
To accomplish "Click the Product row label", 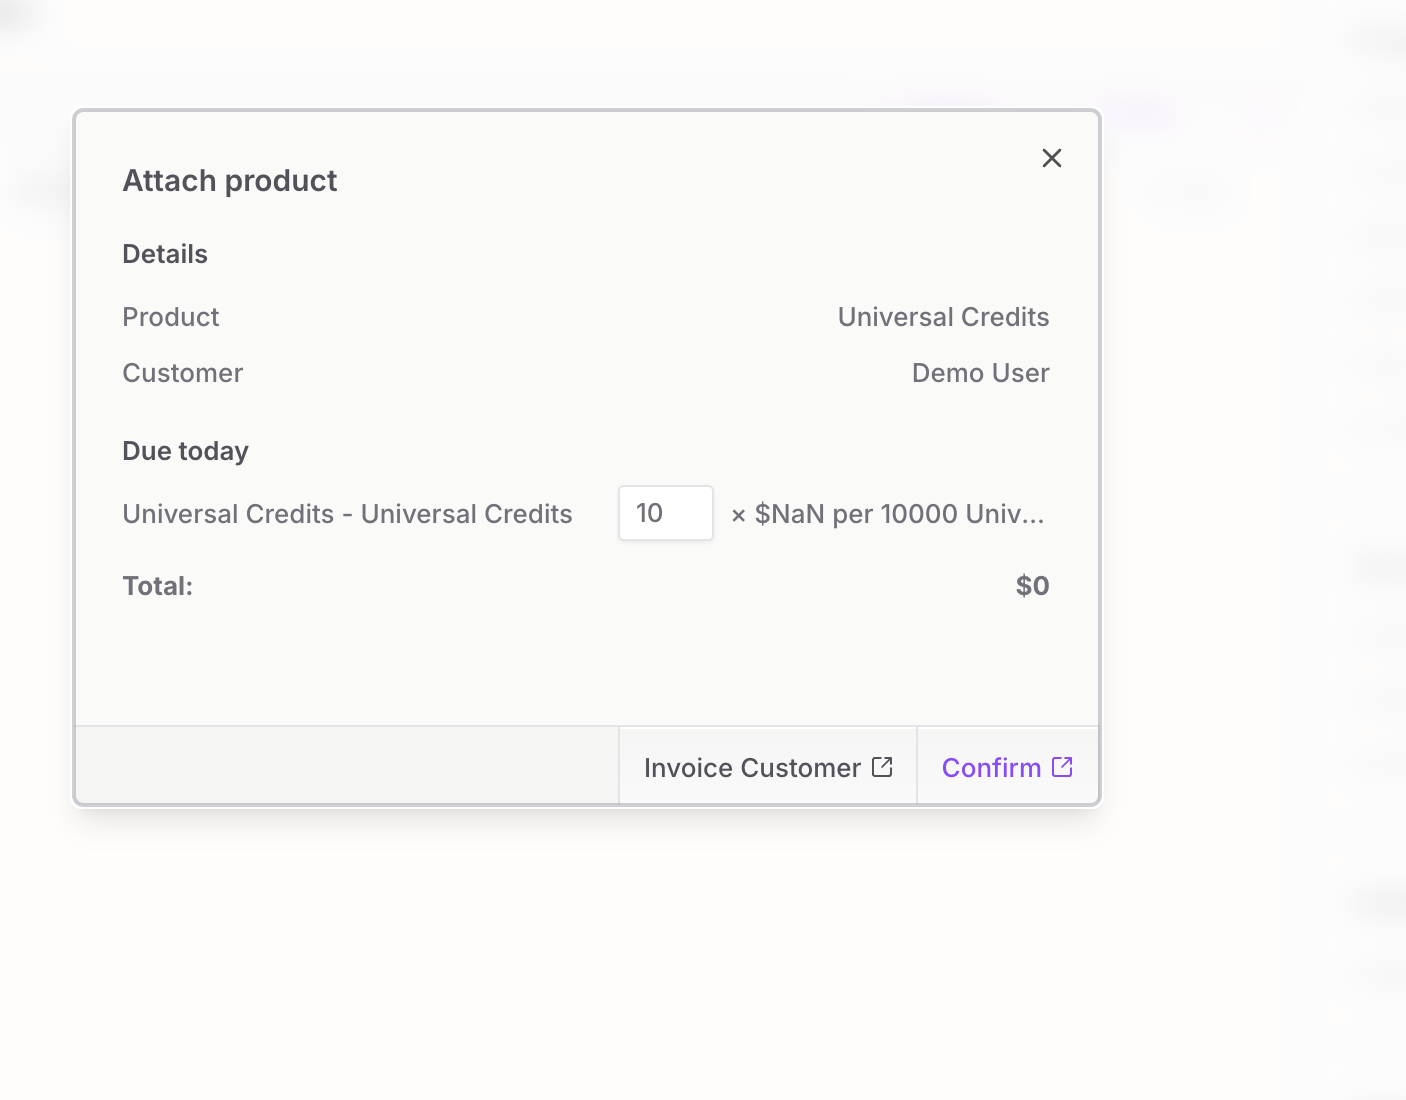I will click(171, 317).
